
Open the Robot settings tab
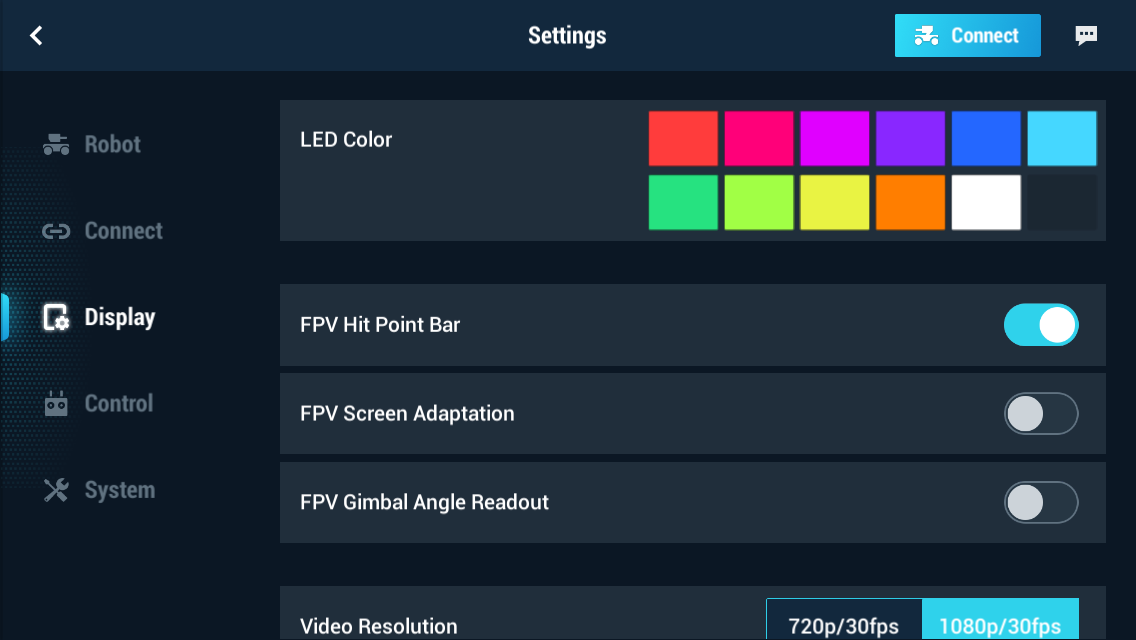click(x=112, y=144)
